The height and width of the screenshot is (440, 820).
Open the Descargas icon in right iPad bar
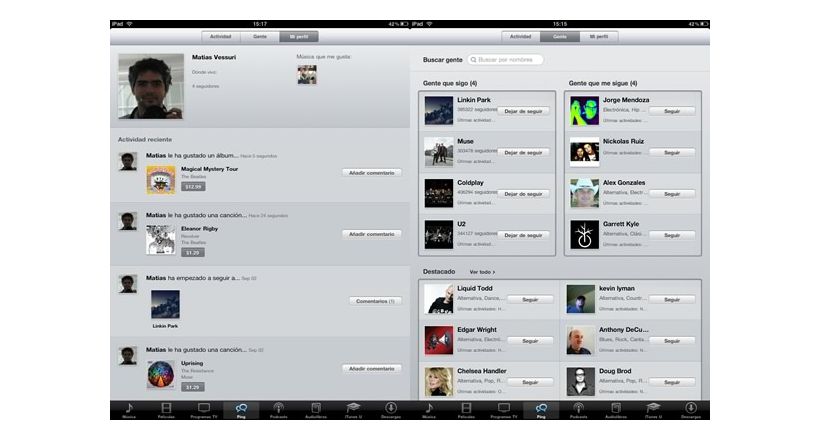[x=691, y=410]
